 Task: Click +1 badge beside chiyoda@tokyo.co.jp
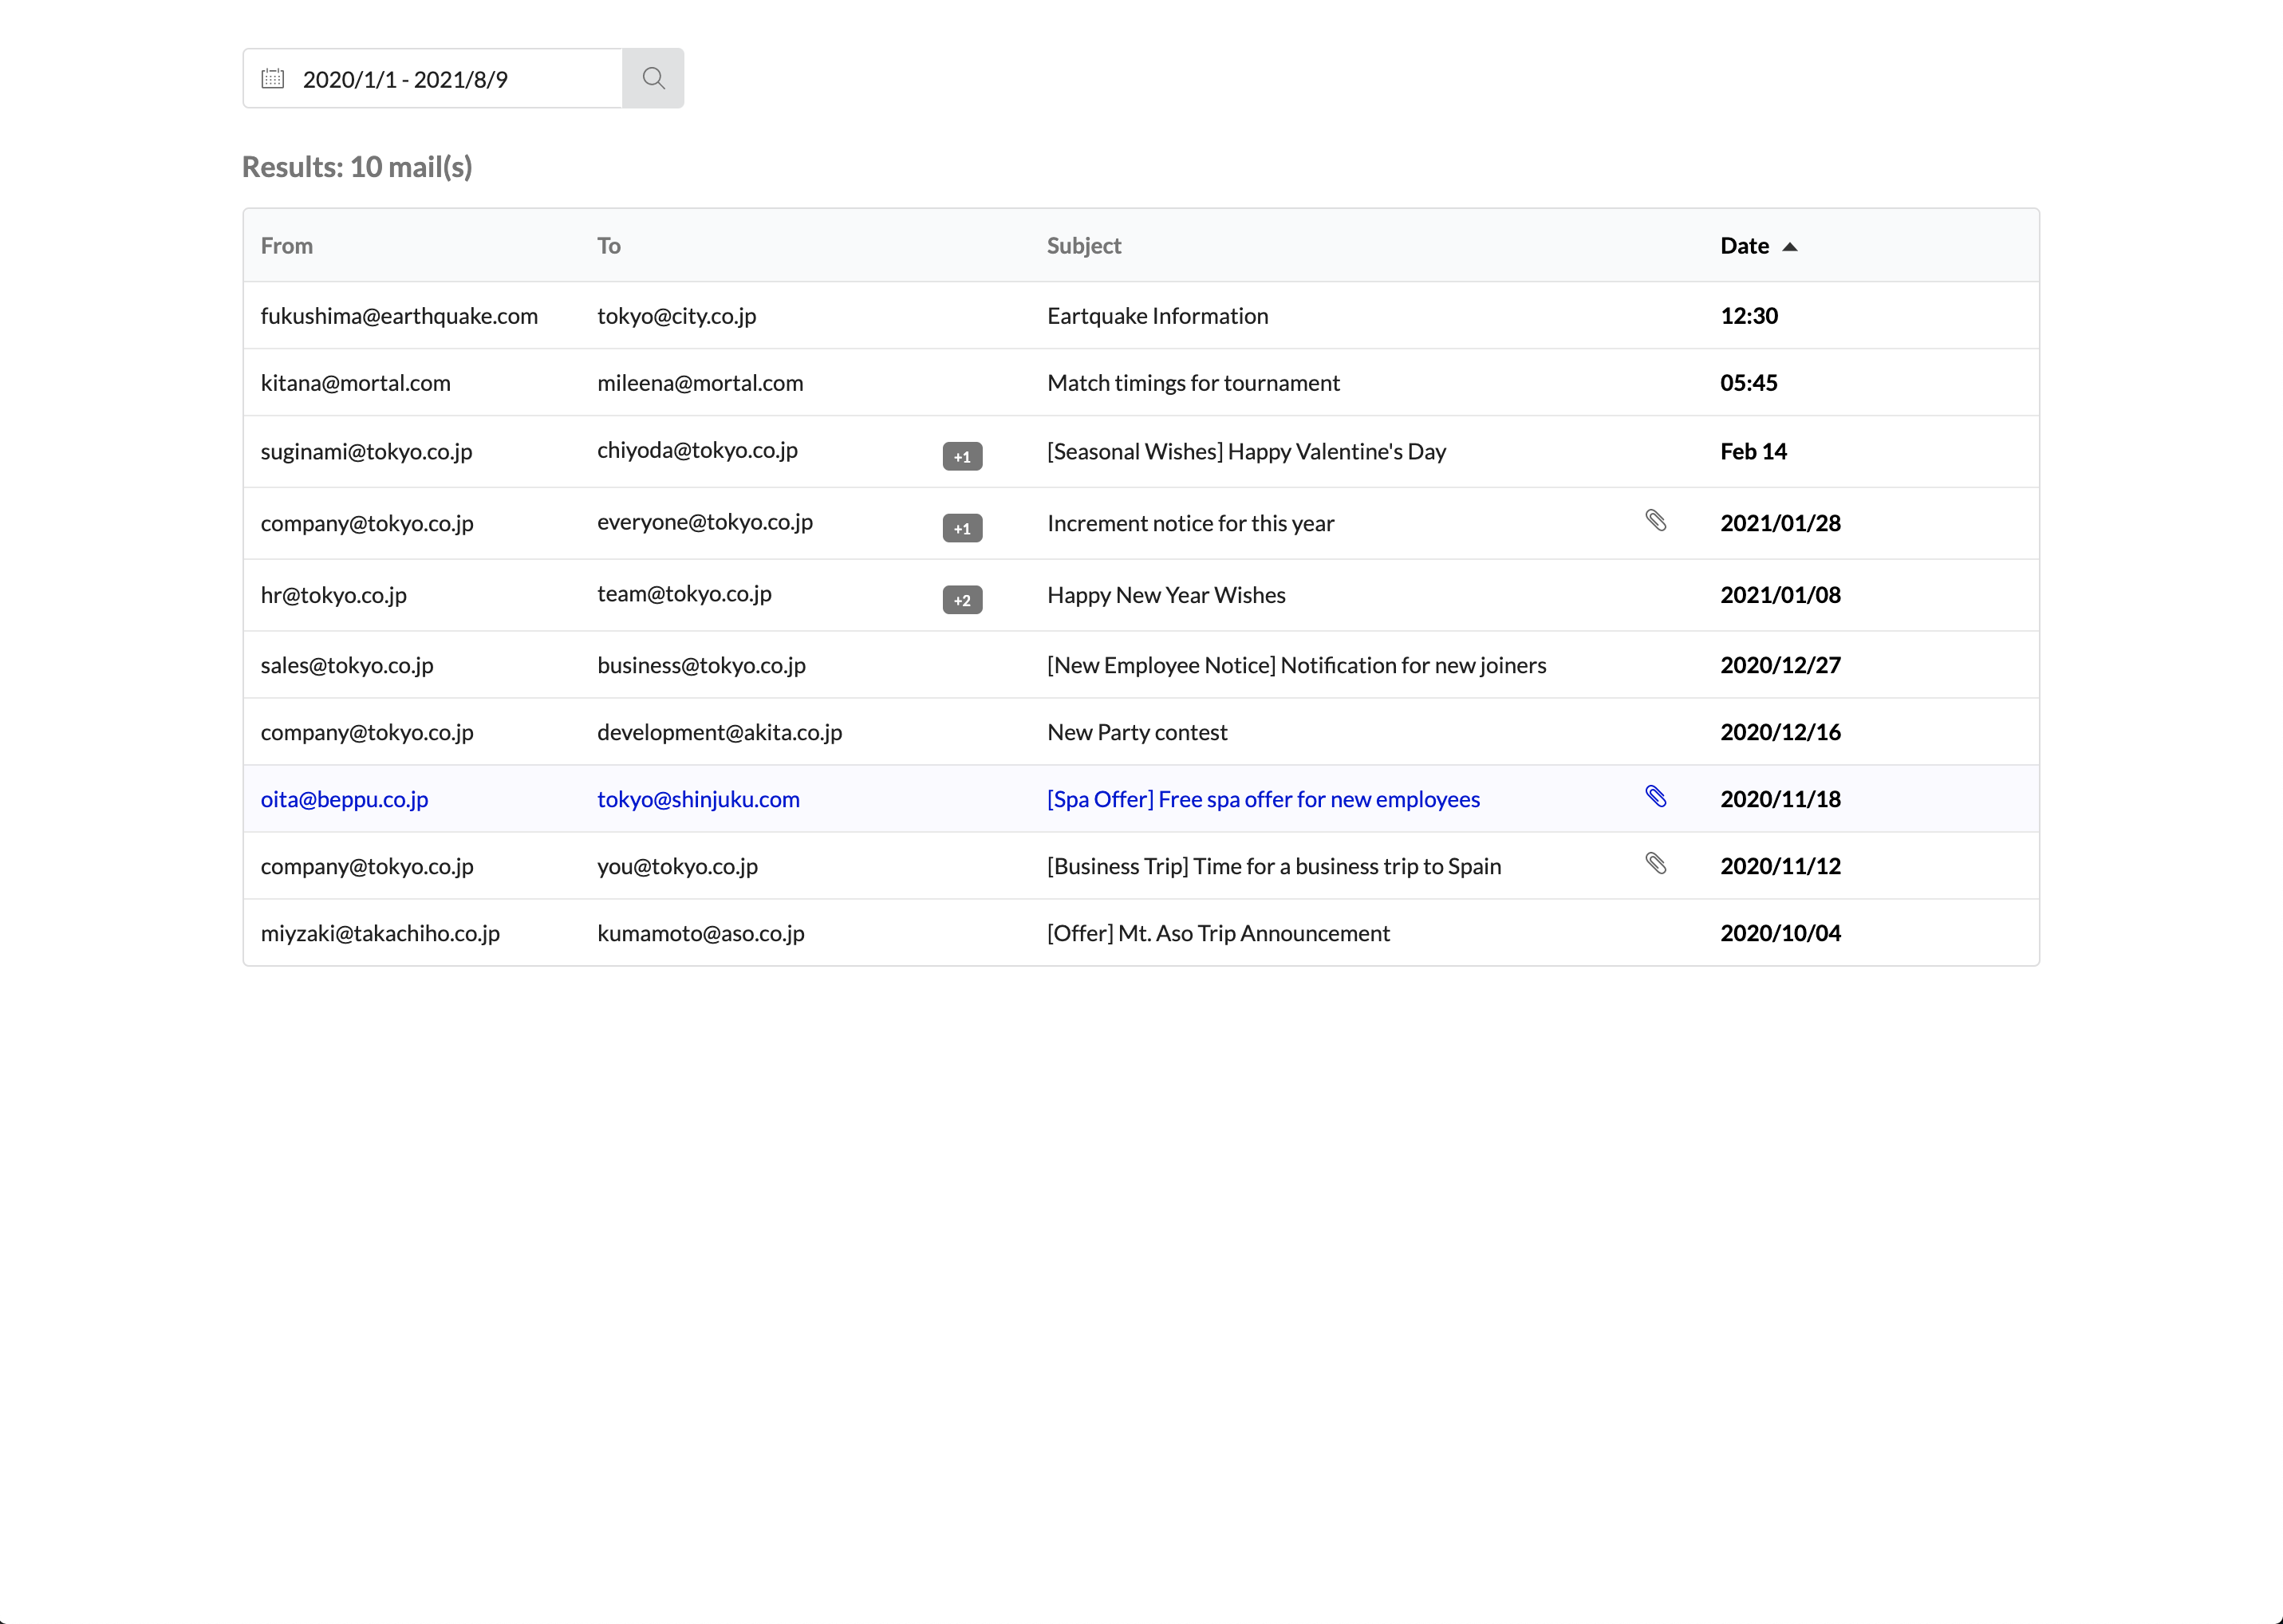click(962, 457)
